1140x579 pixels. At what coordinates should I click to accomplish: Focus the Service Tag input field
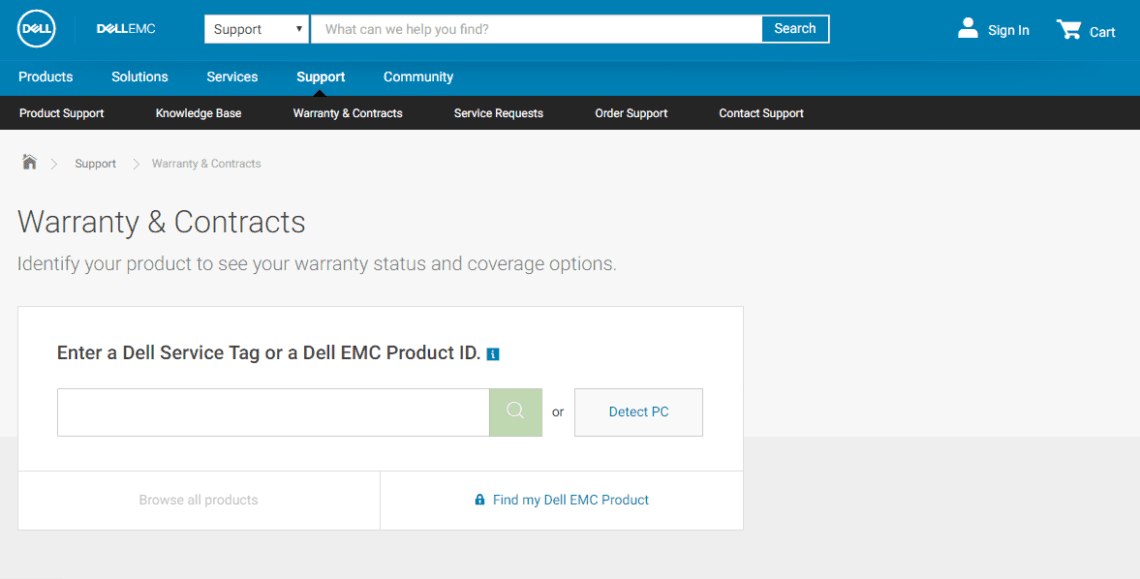pyautogui.click(x=272, y=412)
